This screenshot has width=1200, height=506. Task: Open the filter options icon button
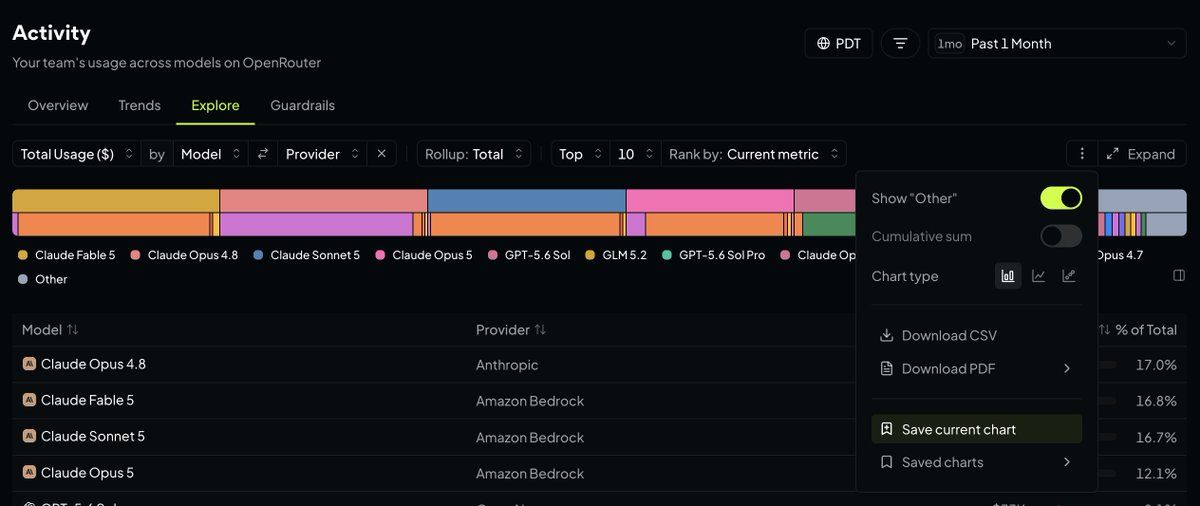coord(900,43)
